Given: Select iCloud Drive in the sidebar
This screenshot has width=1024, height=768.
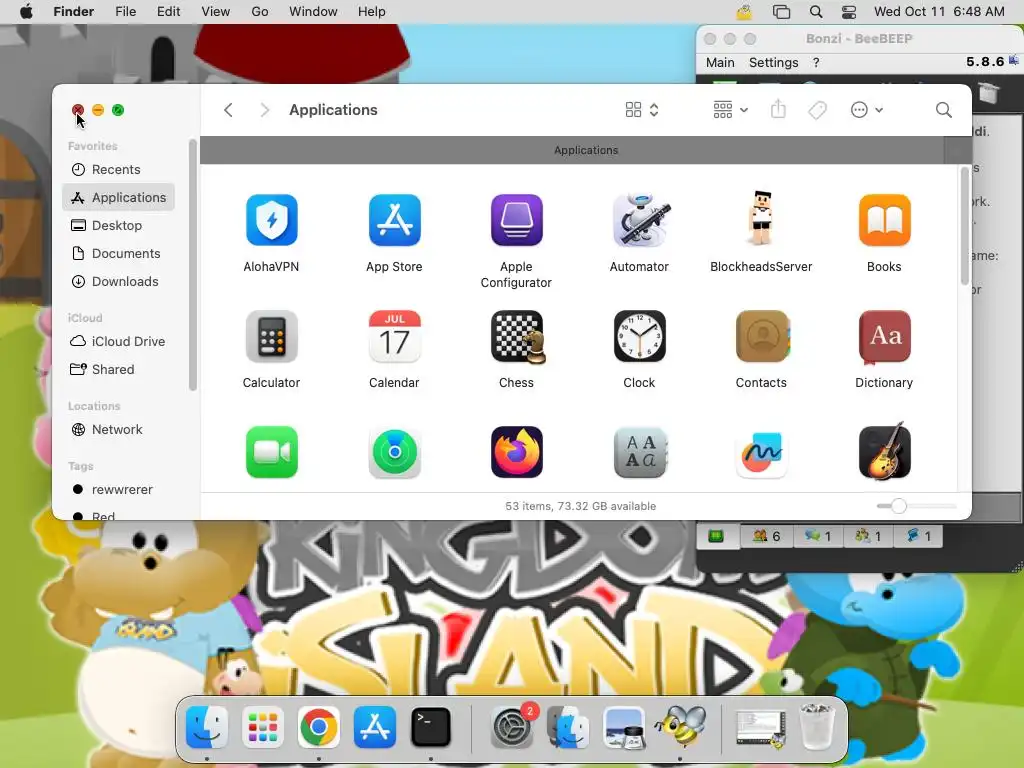Looking at the screenshot, I should [118, 342].
